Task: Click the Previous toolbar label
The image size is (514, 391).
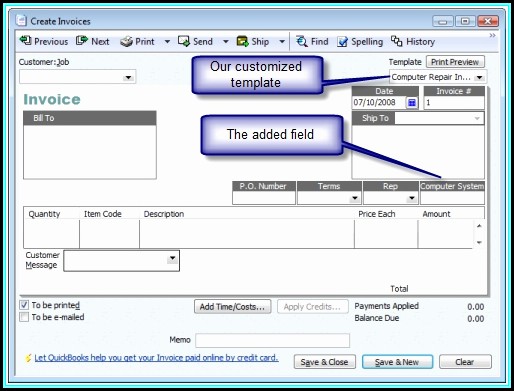Action: coord(51,42)
